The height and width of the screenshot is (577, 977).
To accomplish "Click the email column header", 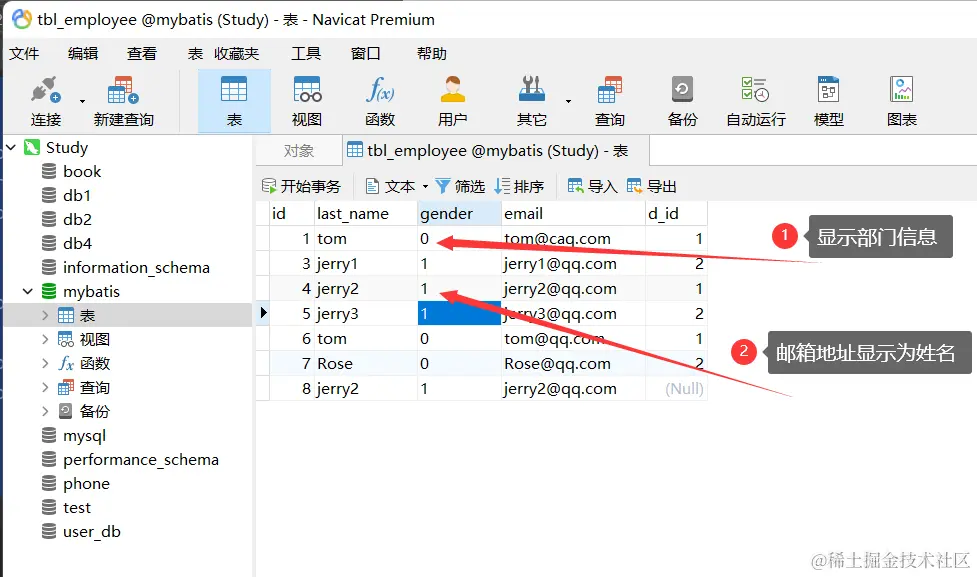I will [x=573, y=214].
